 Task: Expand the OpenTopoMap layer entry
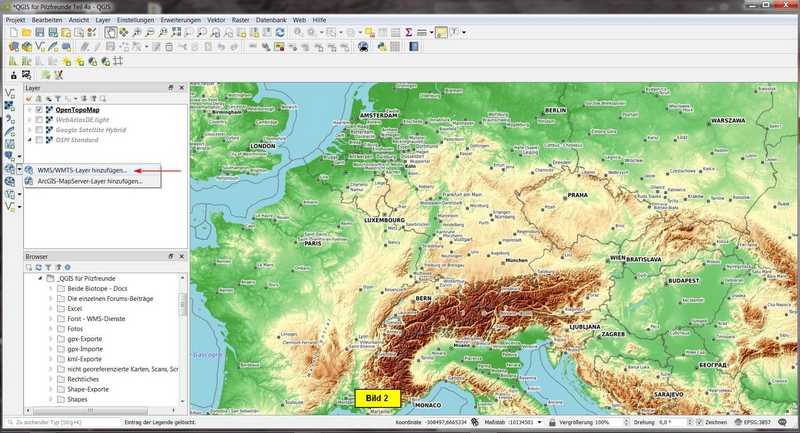[x=30, y=110]
